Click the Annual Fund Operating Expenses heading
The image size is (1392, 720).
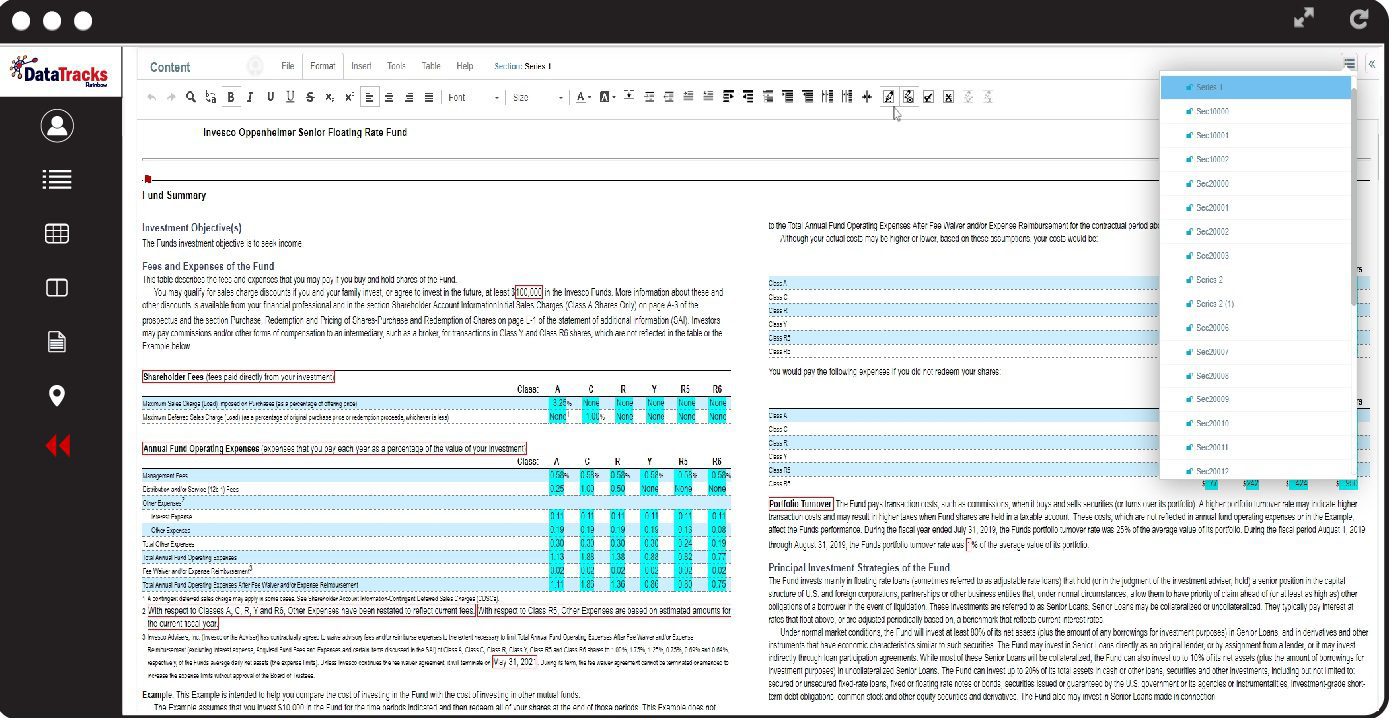click(x=334, y=449)
